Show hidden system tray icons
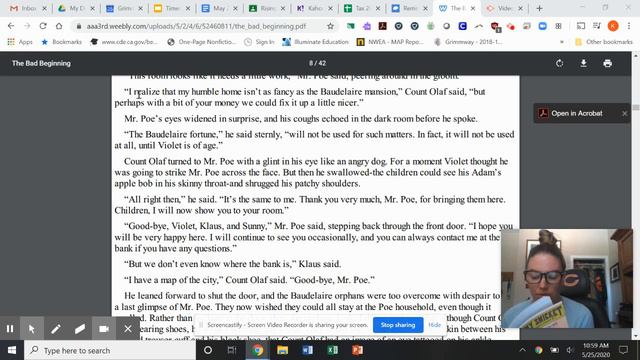Viewport: 640px width, 360px height. pyautogui.click(x=522, y=350)
